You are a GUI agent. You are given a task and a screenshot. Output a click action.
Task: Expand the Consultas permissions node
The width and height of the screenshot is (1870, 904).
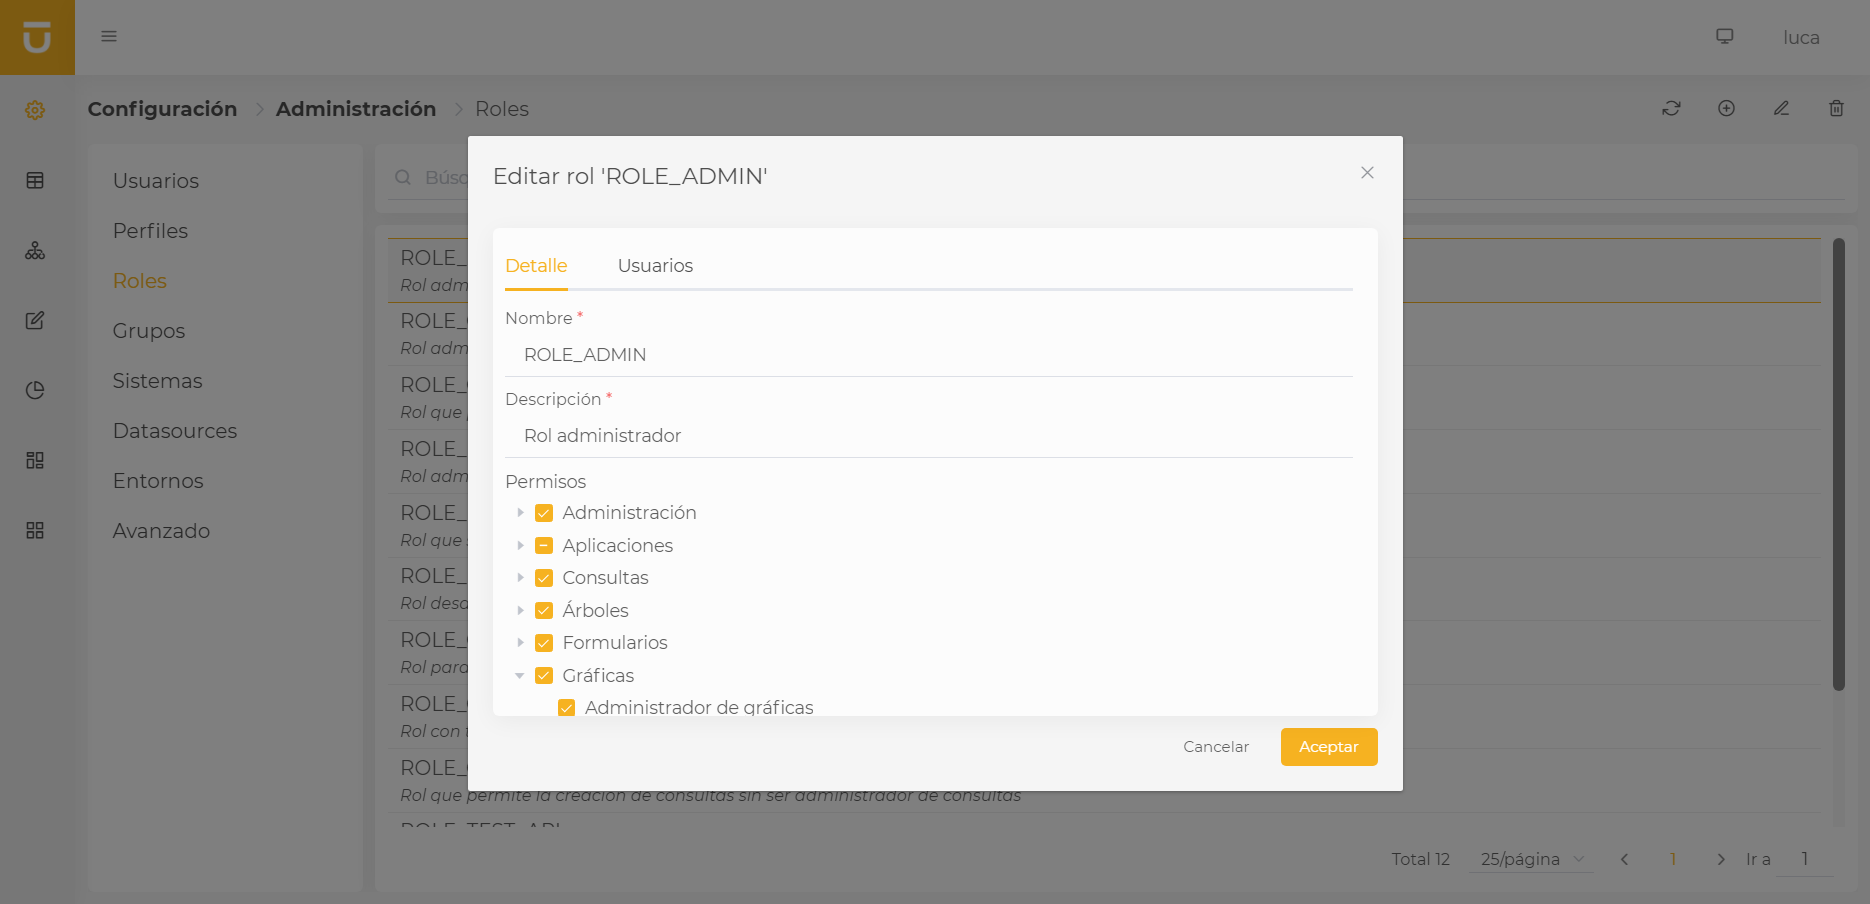click(x=521, y=577)
